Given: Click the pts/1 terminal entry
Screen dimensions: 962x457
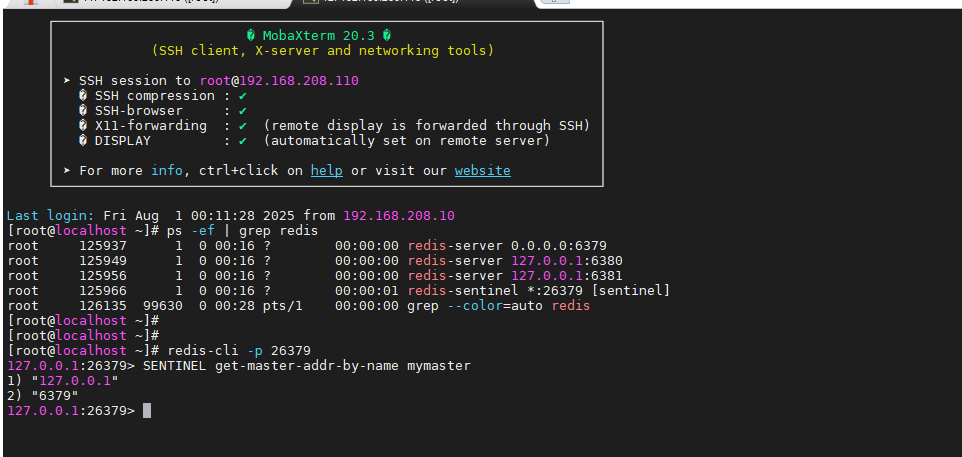Looking at the screenshot, I should click(x=283, y=305).
